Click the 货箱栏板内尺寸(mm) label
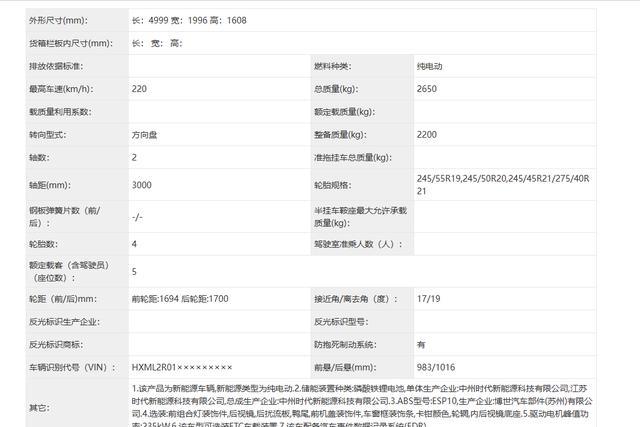The height and width of the screenshot is (427, 640). pos(70,43)
